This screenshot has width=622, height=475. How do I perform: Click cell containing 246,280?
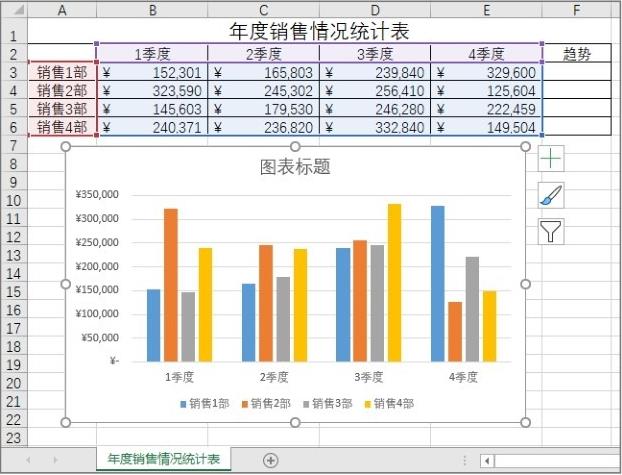coord(375,109)
